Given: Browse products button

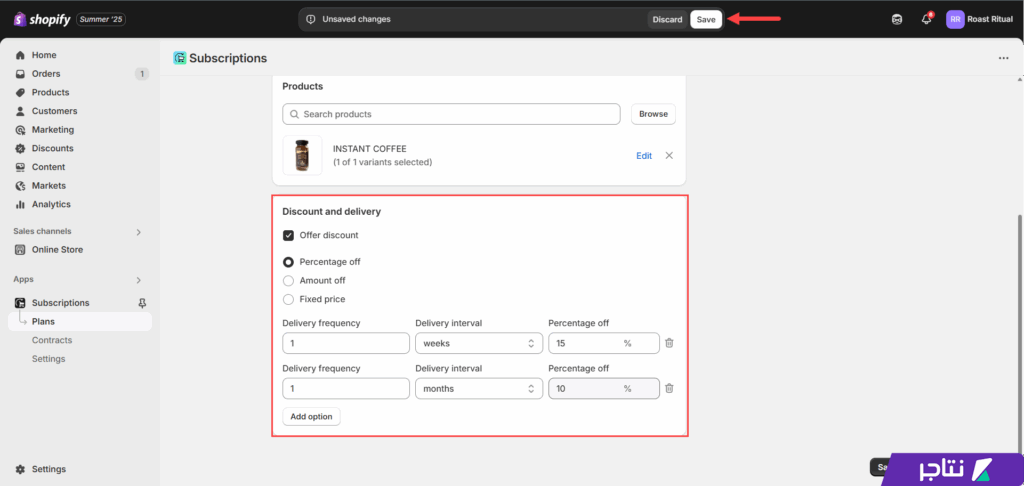Looking at the screenshot, I should pyautogui.click(x=653, y=114).
